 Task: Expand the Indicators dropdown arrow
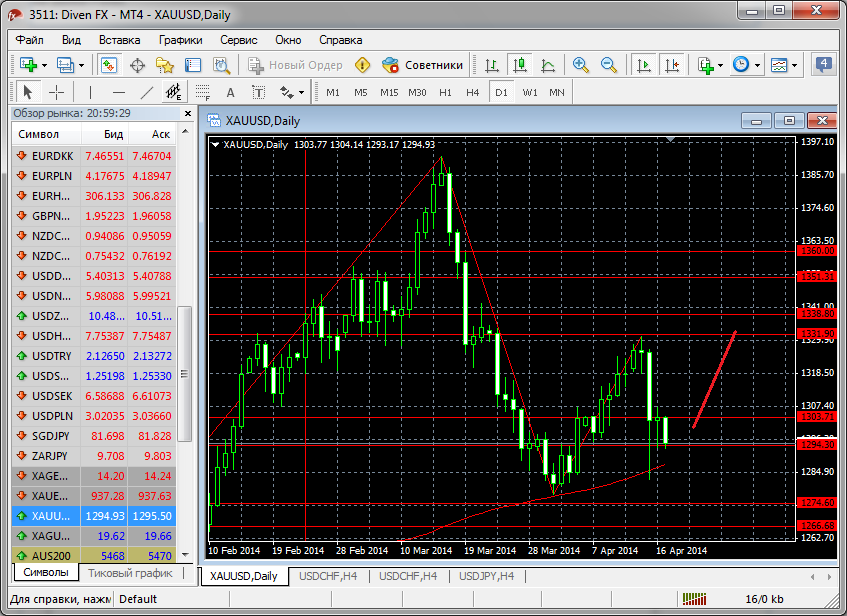[721, 65]
